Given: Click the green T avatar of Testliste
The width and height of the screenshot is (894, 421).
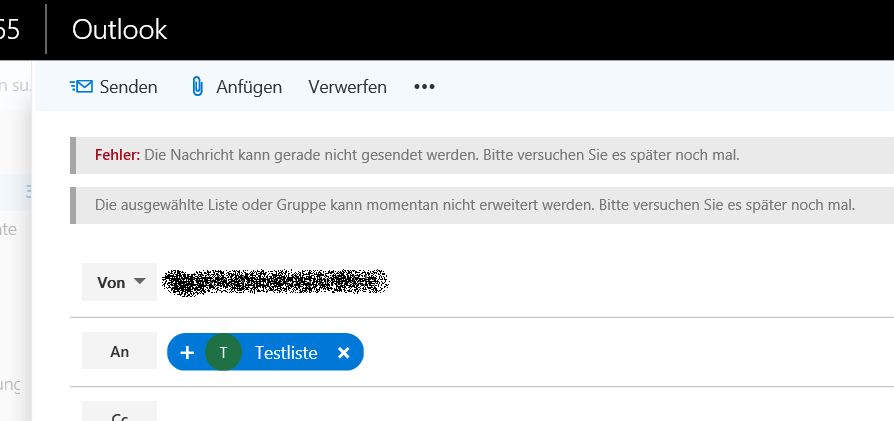Looking at the screenshot, I should point(224,353).
